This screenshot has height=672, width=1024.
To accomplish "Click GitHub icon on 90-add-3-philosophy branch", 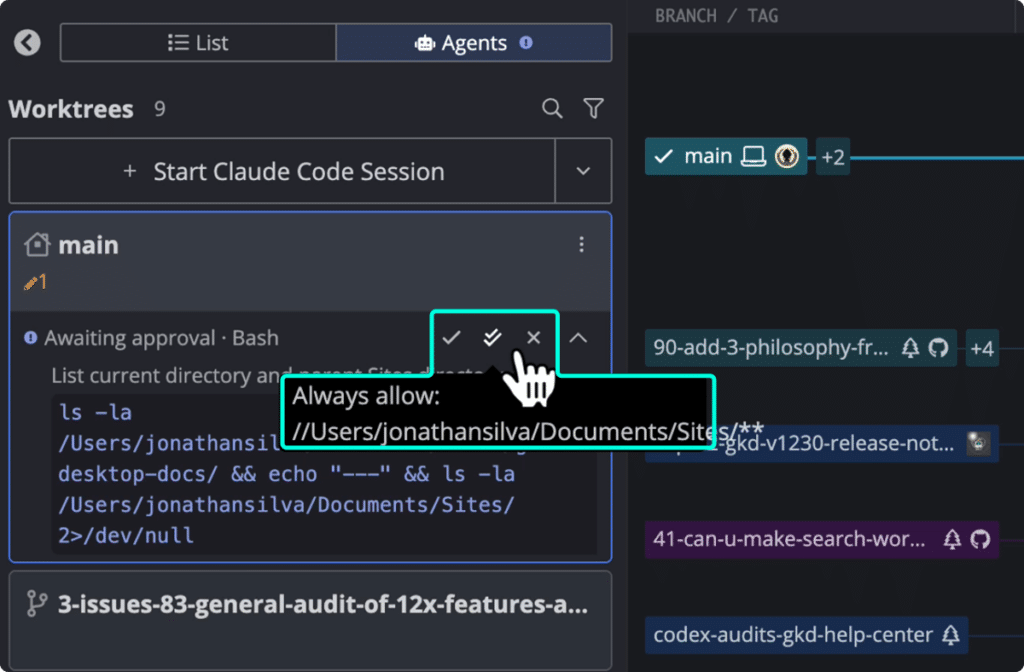I will (938, 348).
